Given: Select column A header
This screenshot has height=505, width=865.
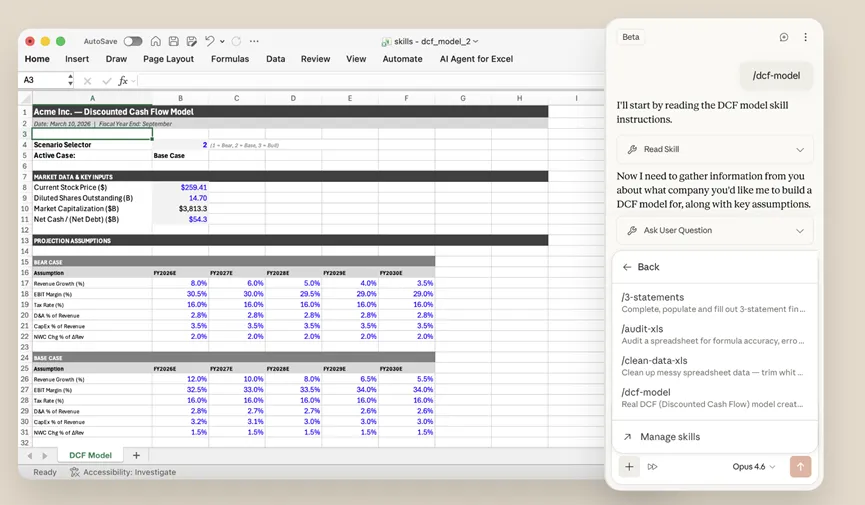Looking at the screenshot, I should point(92,98).
